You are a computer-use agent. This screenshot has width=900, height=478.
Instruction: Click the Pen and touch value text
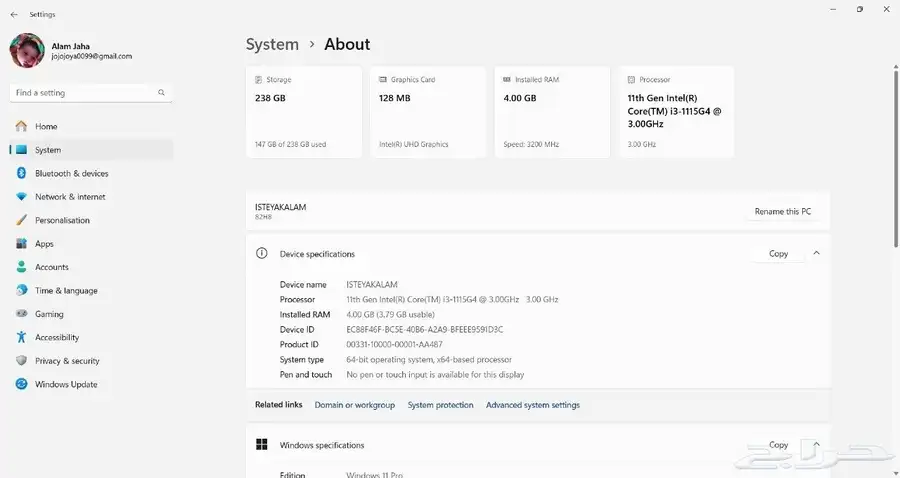(435, 375)
